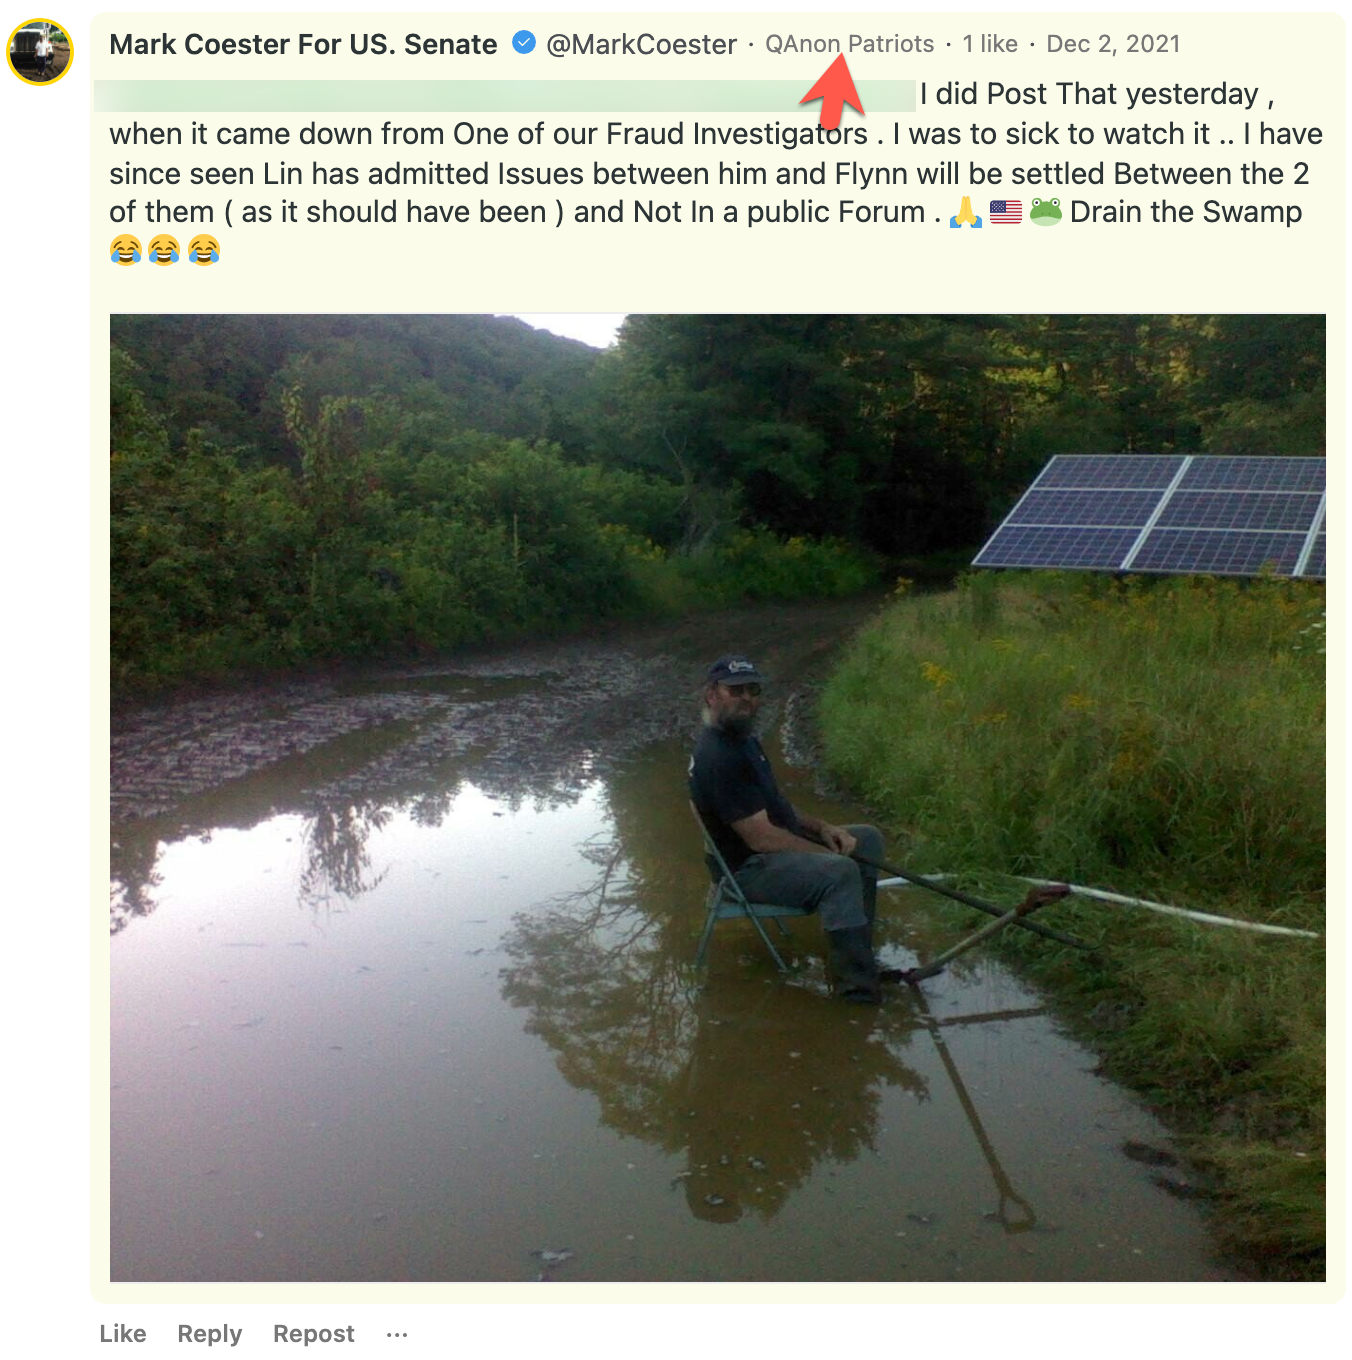View who liked via '1 like'
The width and height of the screenshot is (1352, 1360).
[x=990, y=44]
